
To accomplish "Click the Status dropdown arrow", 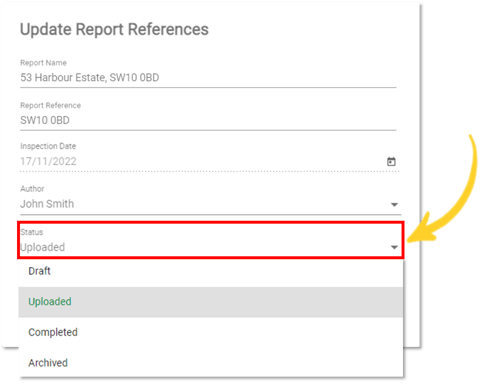I will click(x=394, y=247).
